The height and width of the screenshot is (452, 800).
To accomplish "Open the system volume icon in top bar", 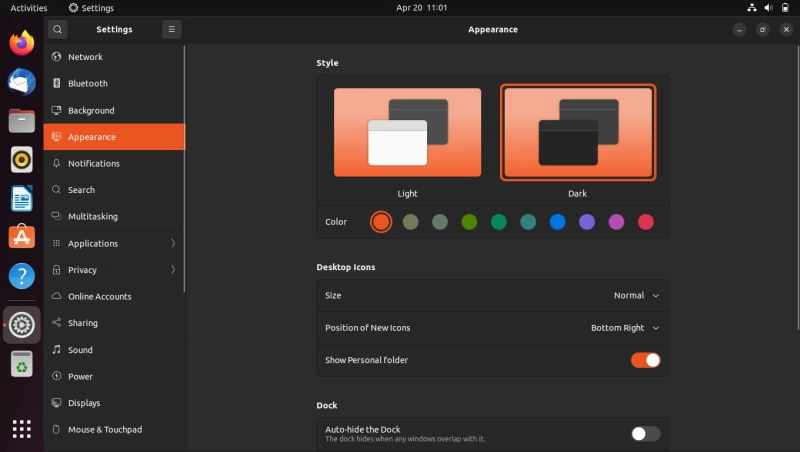I will click(768, 8).
